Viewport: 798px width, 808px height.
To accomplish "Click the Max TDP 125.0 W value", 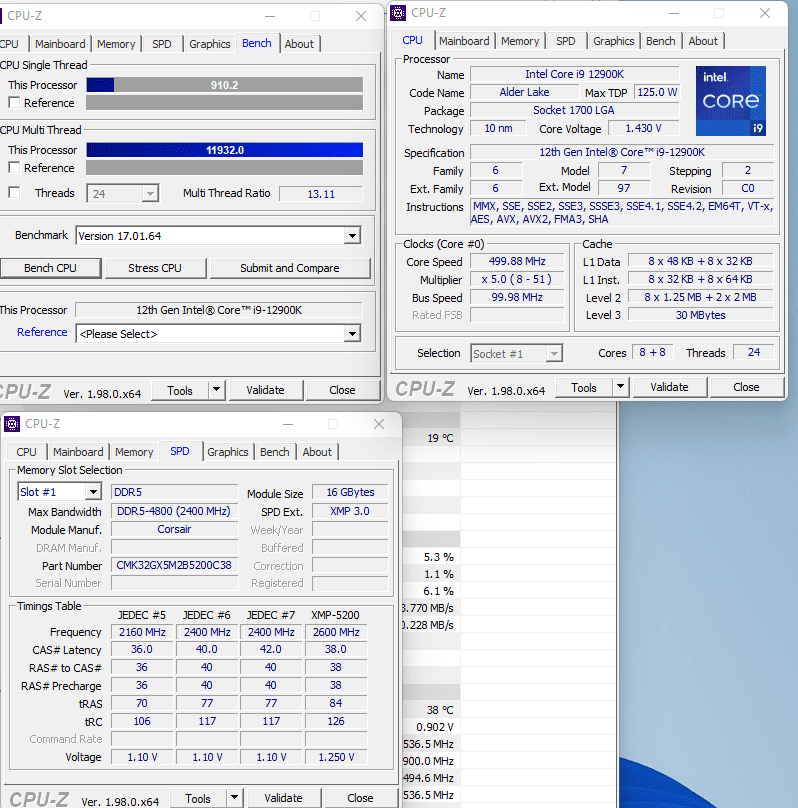I will click(x=657, y=92).
